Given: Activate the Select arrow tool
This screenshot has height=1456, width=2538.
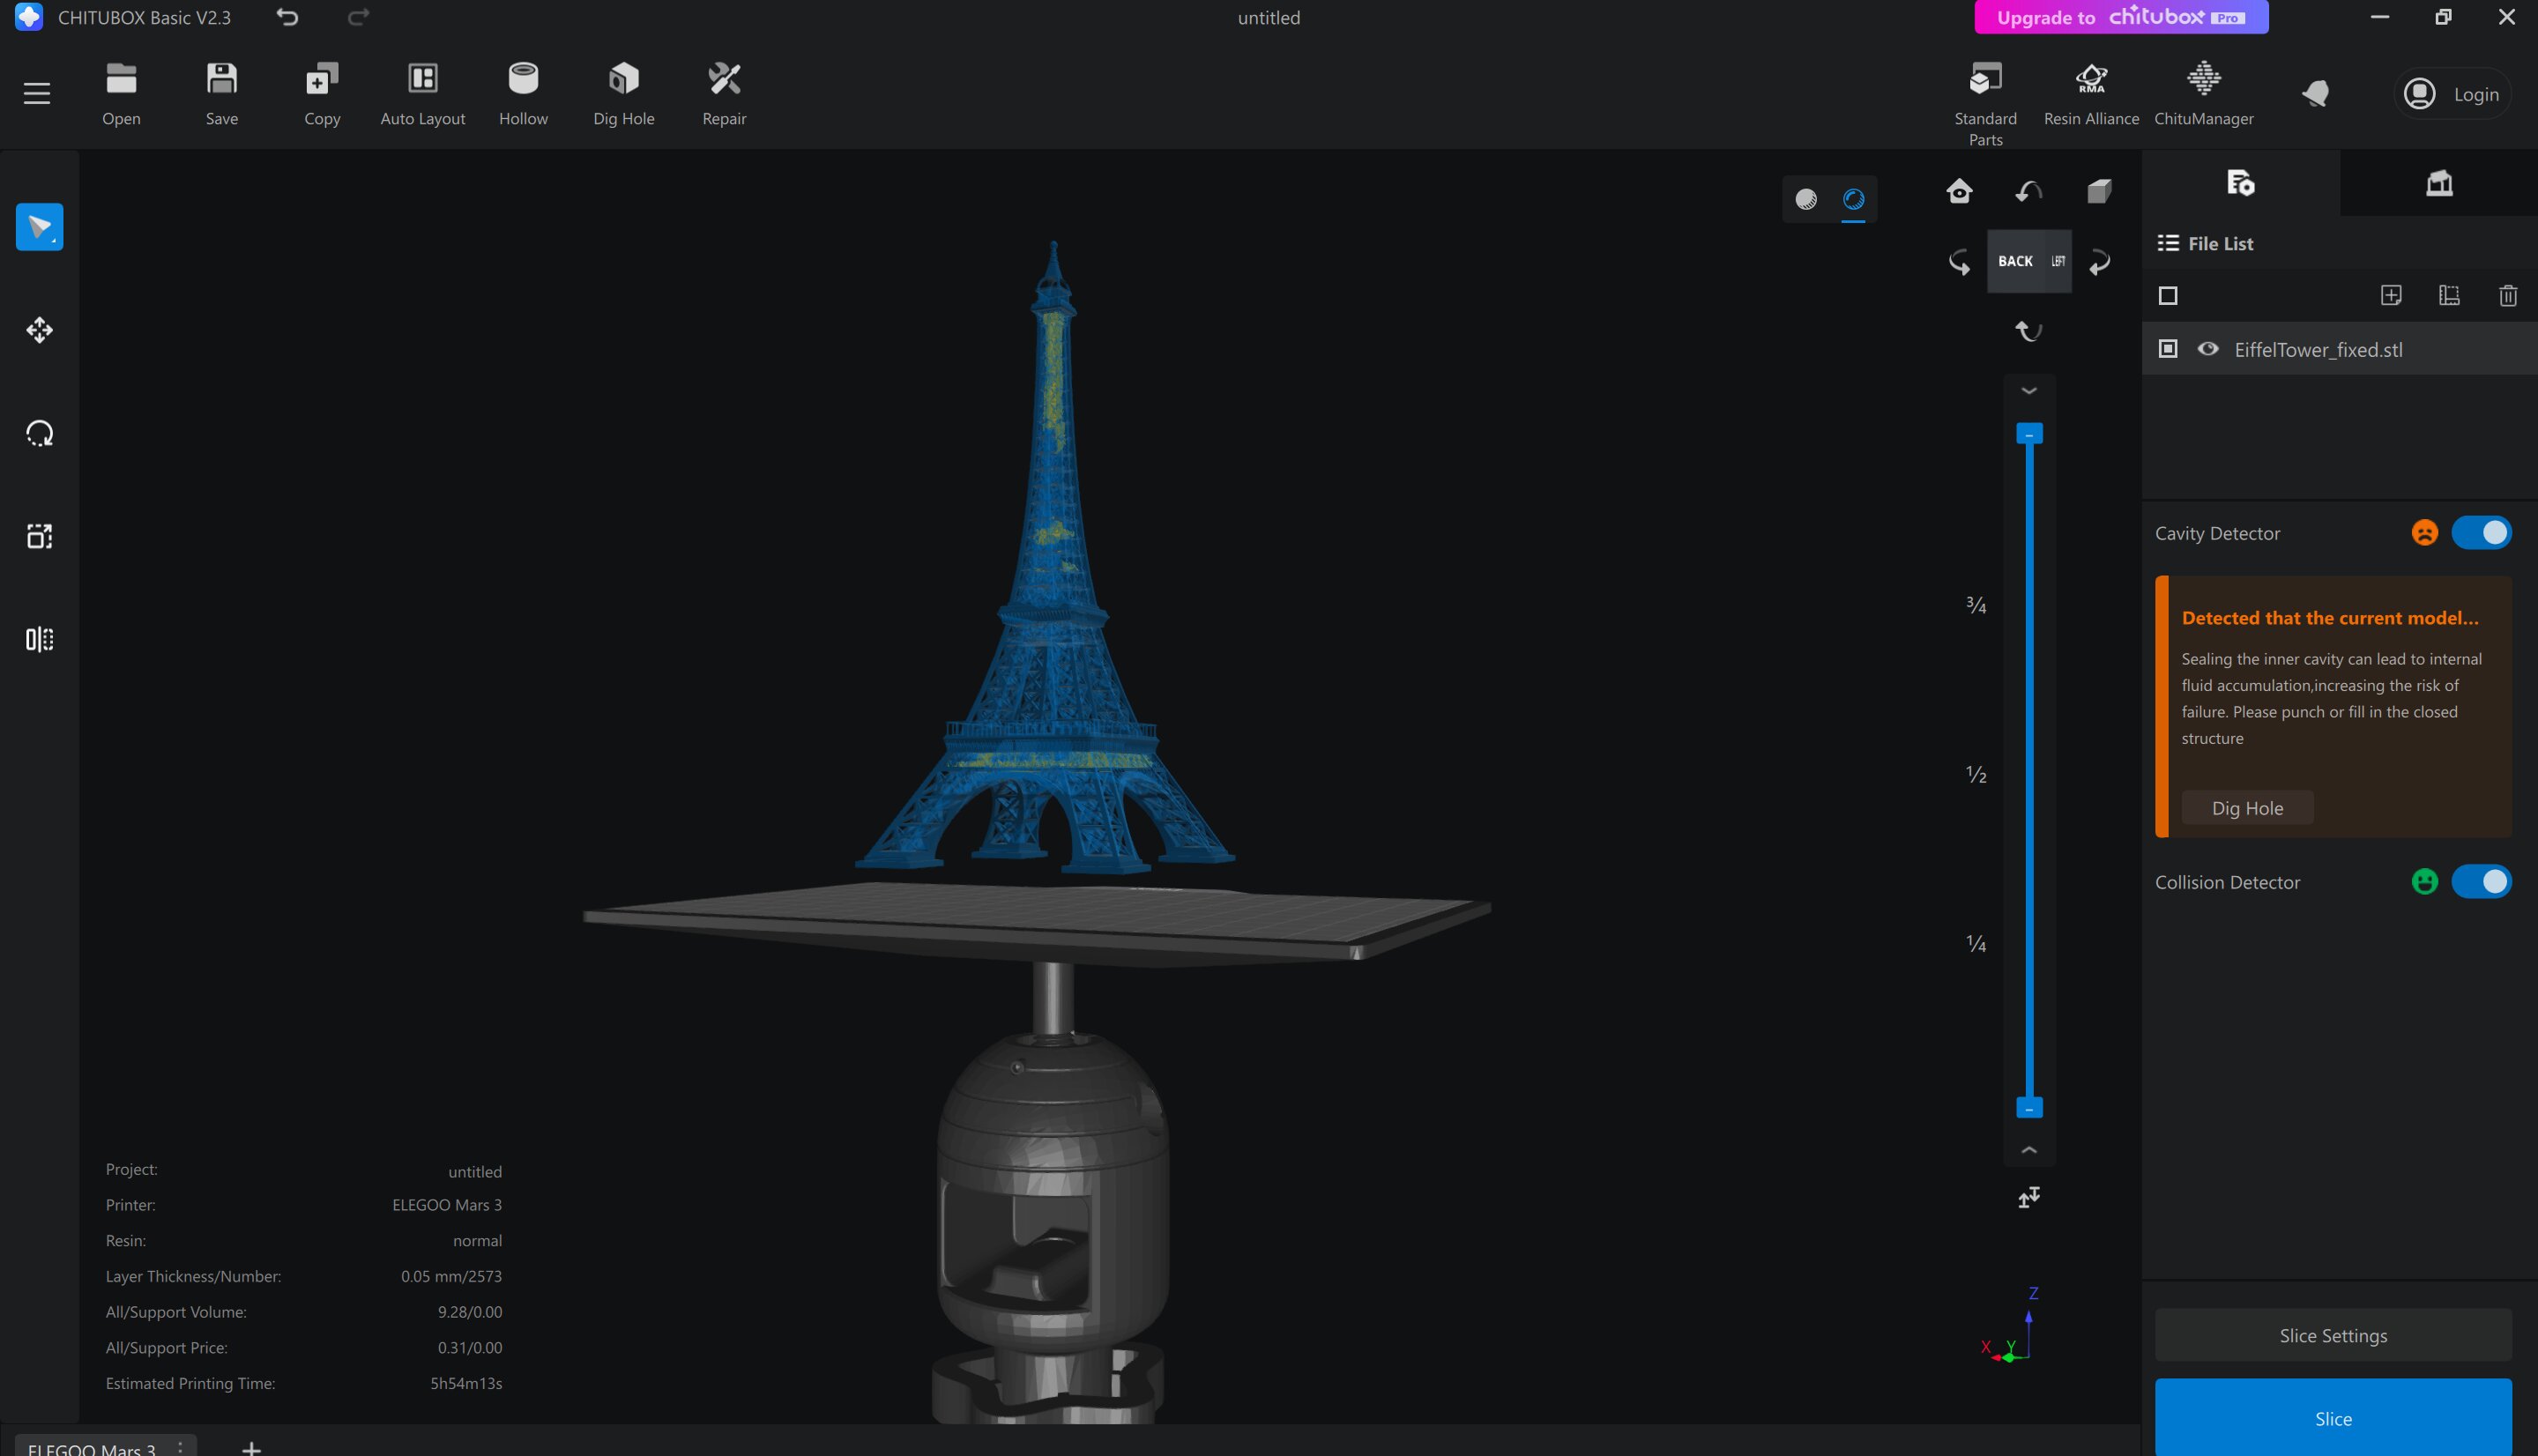Looking at the screenshot, I should (x=39, y=227).
